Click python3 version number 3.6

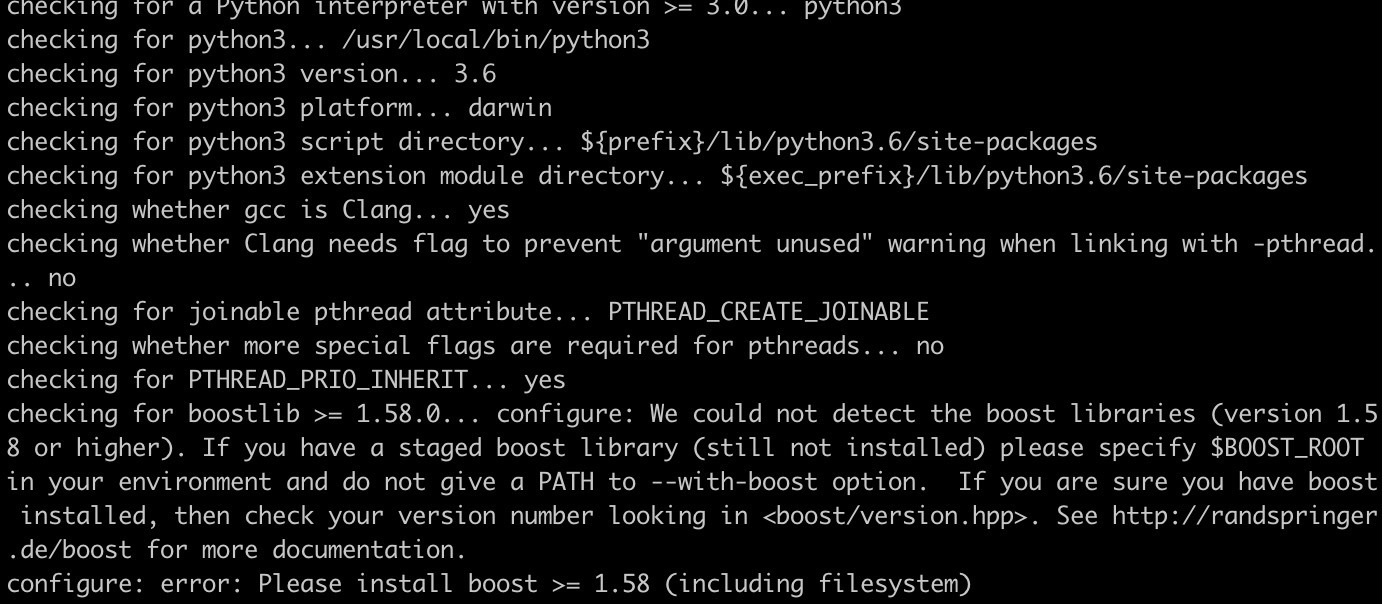coord(475,74)
